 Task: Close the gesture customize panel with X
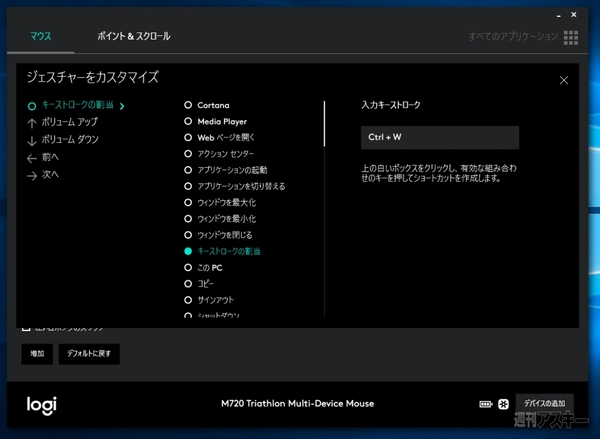pyautogui.click(x=564, y=80)
